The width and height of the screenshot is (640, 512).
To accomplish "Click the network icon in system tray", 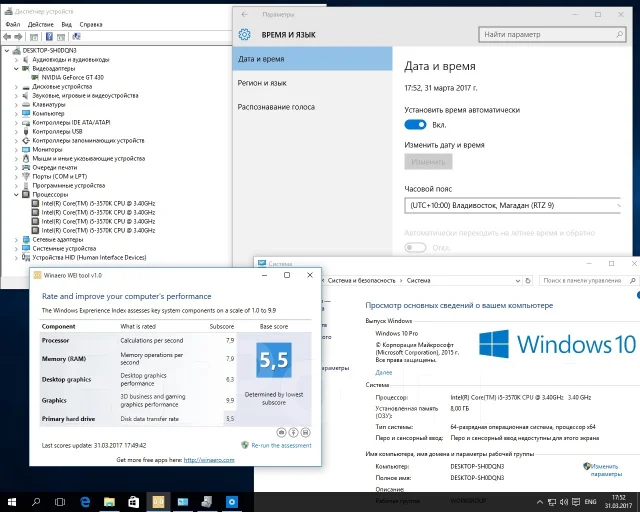I will coord(552,502).
